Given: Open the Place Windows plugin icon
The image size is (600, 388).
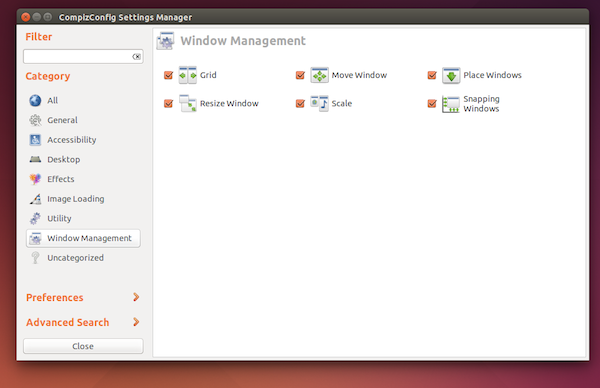Looking at the screenshot, I should [451, 75].
